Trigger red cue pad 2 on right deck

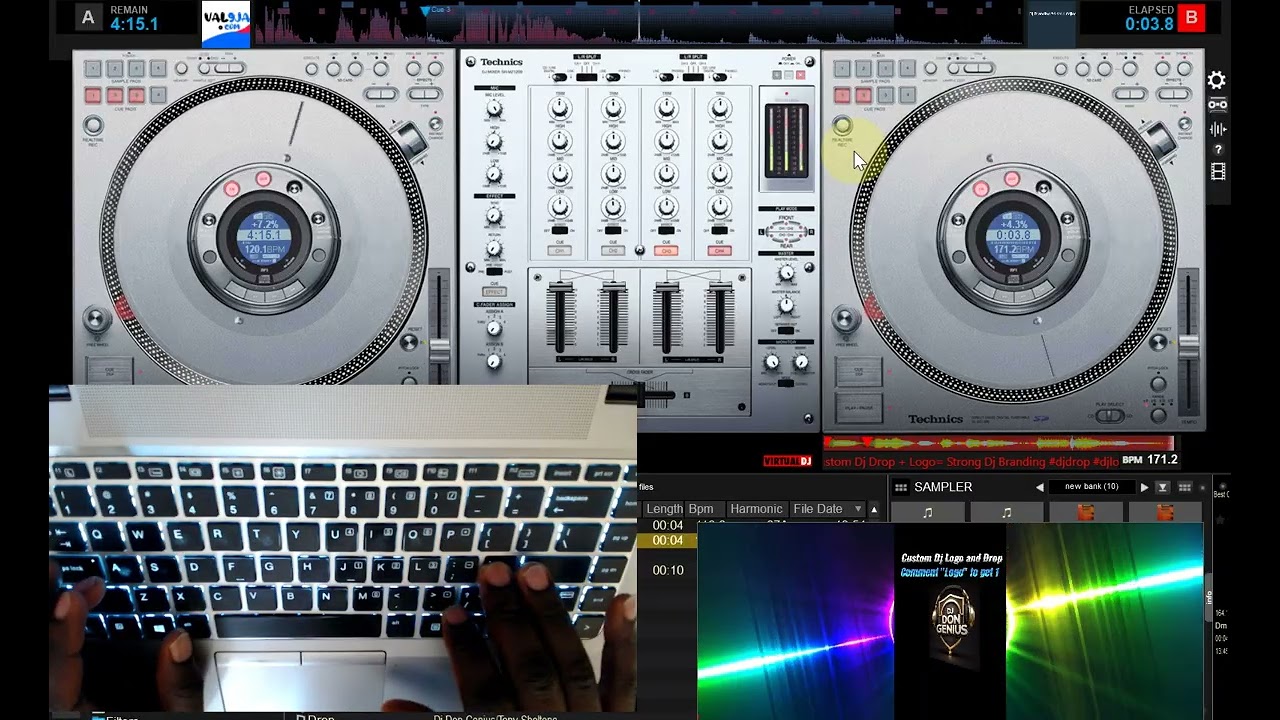864,95
